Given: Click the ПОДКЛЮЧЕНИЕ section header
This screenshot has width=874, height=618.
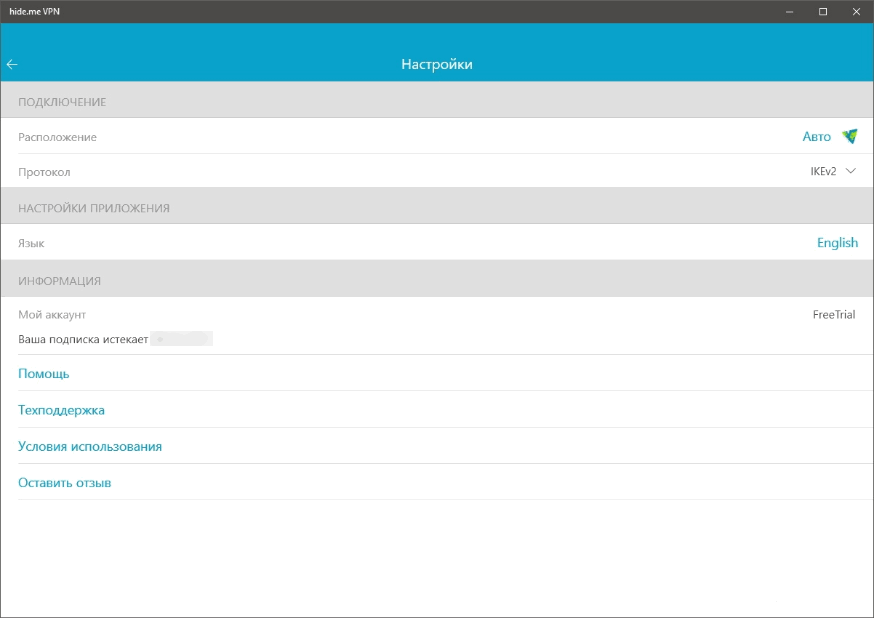Looking at the screenshot, I should tap(62, 102).
